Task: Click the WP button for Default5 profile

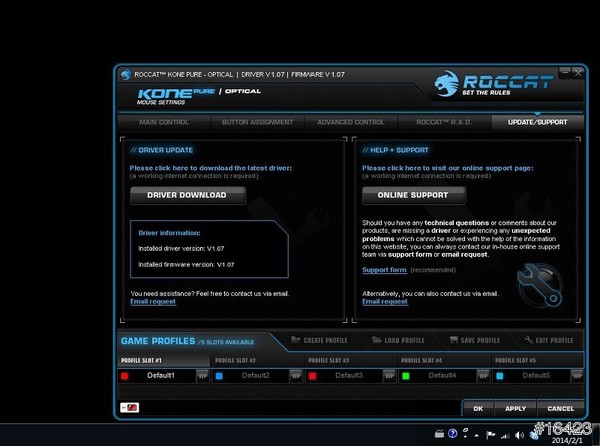Action: tap(576, 375)
